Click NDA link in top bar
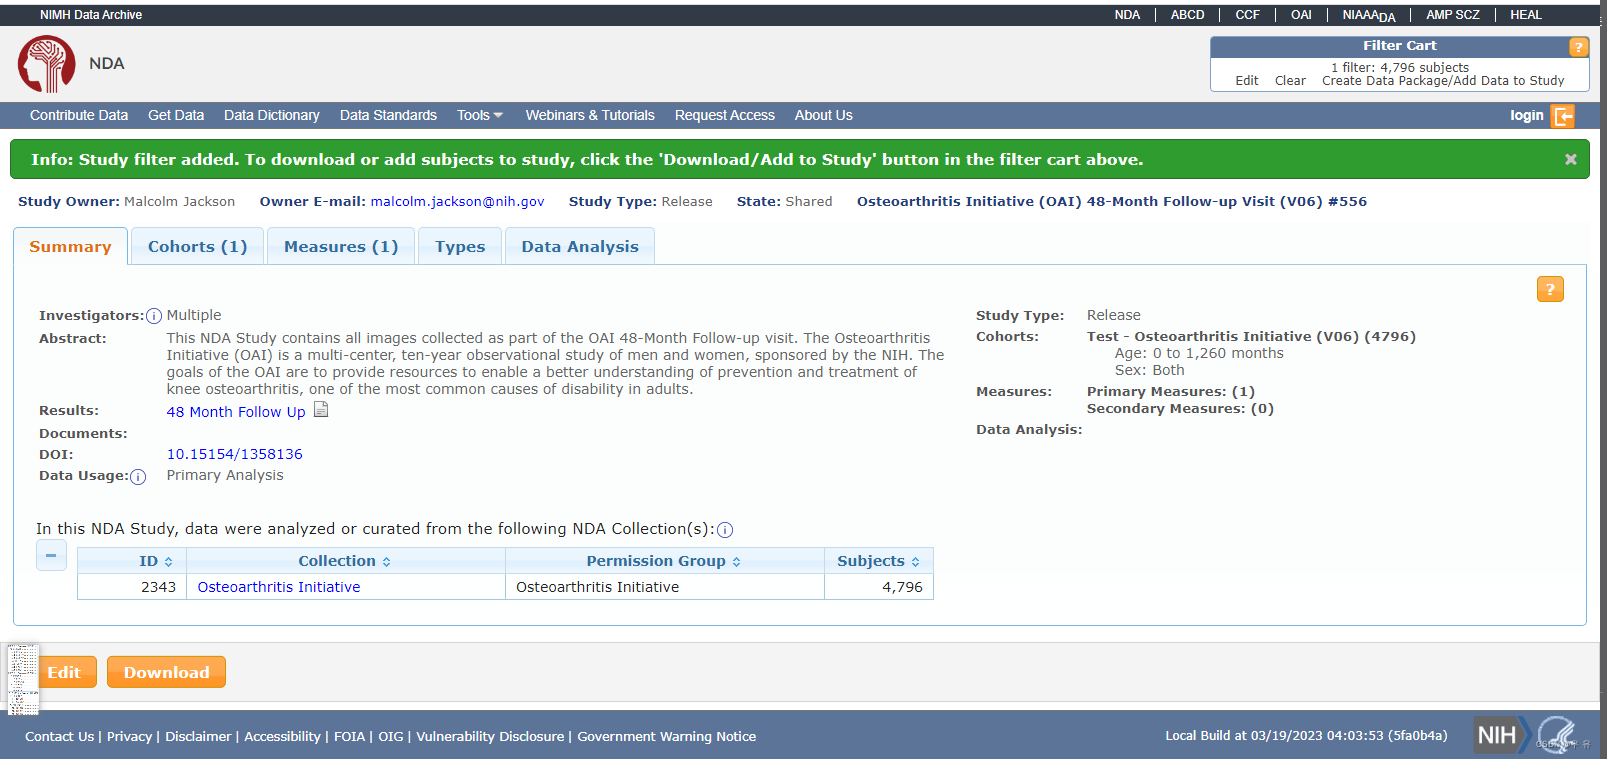Screen dimensions: 1607x759 [1127, 15]
